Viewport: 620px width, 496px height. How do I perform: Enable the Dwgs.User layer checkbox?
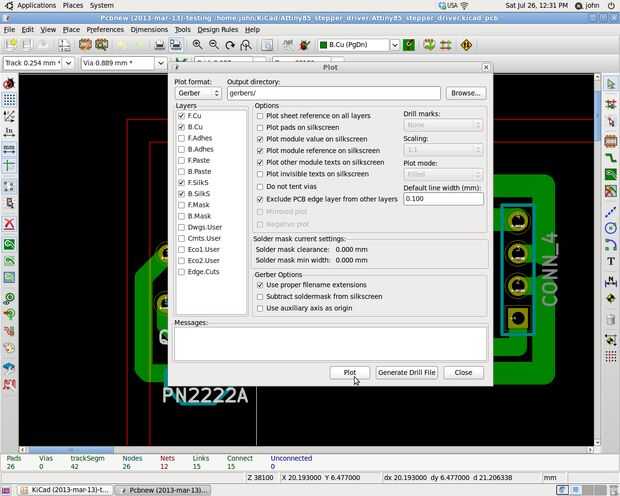181,227
